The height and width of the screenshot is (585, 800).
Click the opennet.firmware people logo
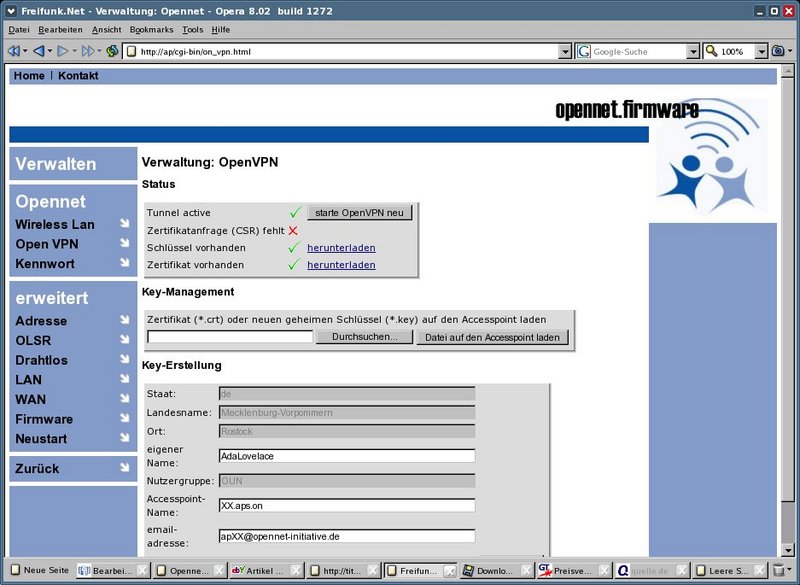click(711, 156)
